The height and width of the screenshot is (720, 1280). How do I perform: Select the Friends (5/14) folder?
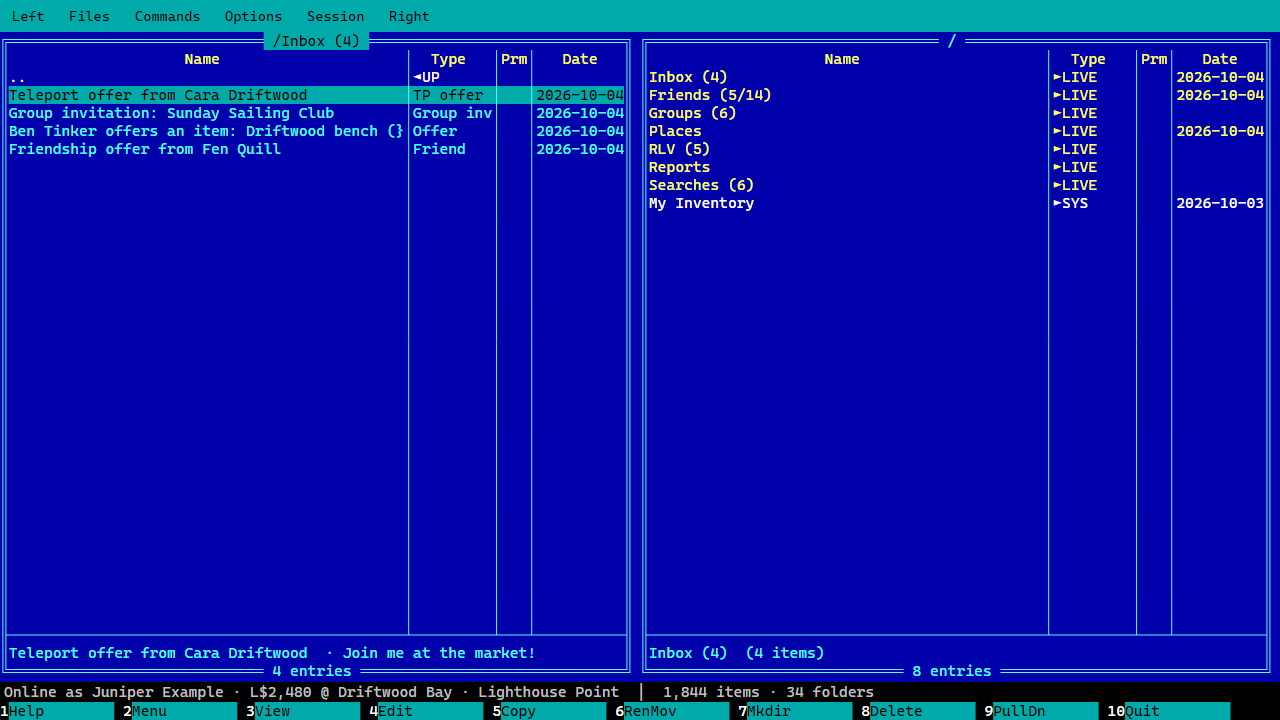[956, 95]
